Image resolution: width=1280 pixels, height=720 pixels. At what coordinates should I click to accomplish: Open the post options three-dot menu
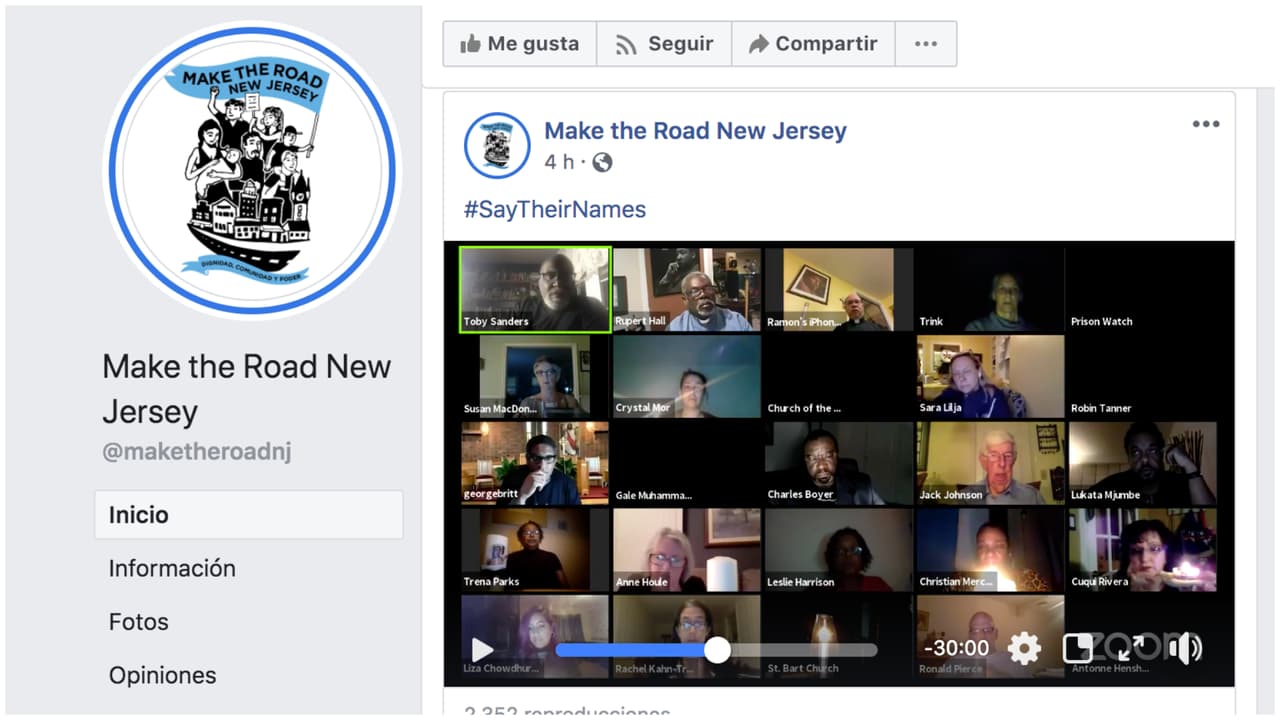pyautogui.click(x=1205, y=124)
